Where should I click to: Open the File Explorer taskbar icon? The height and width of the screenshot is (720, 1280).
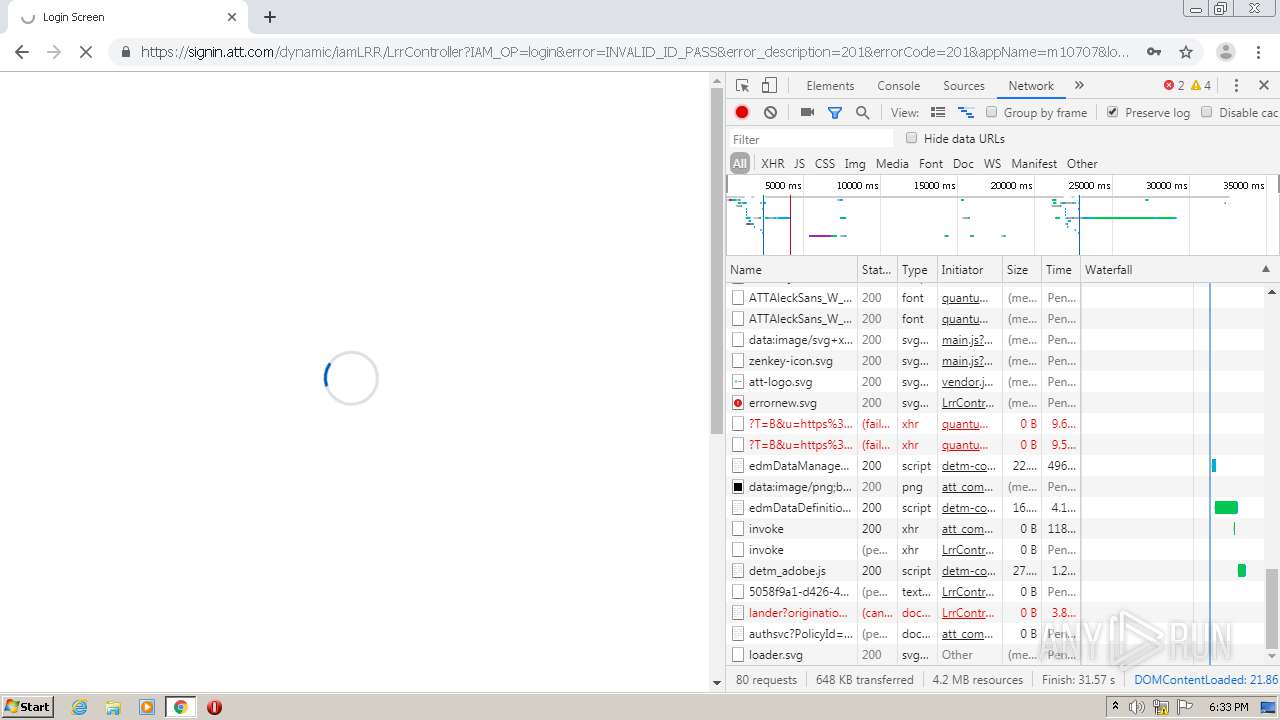coord(113,707)
